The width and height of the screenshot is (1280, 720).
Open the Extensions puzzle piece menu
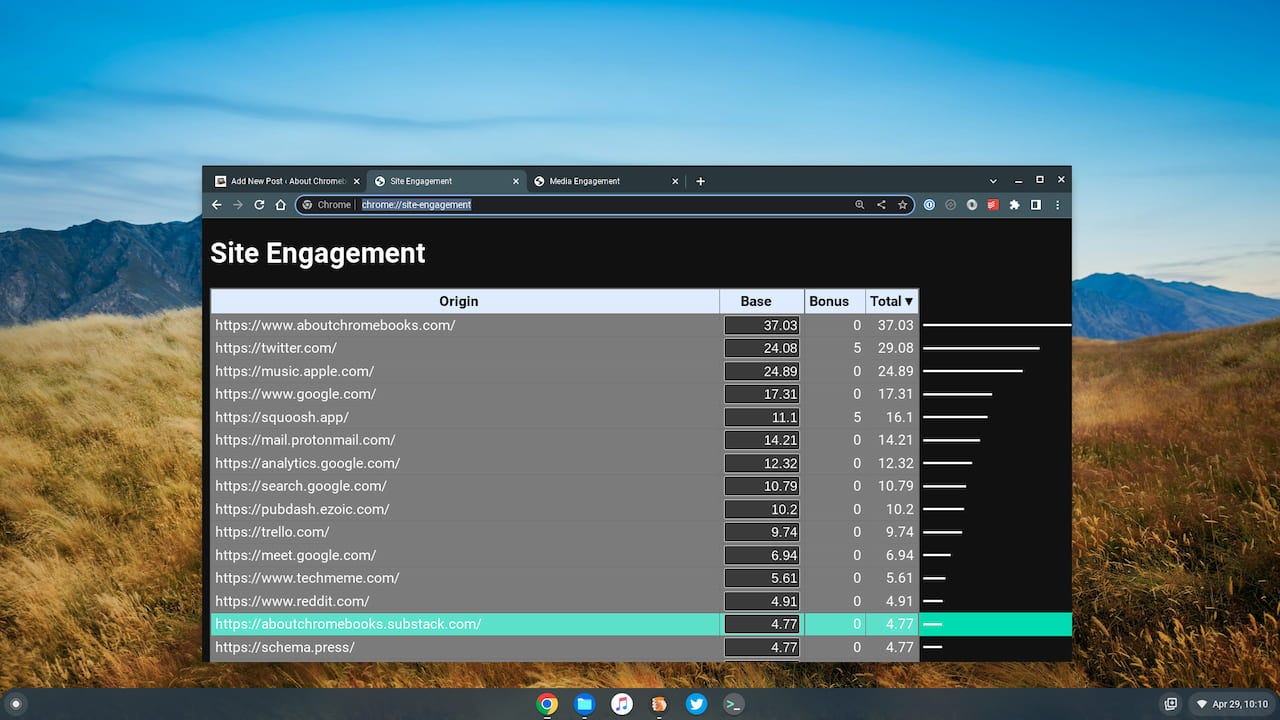1015,205
